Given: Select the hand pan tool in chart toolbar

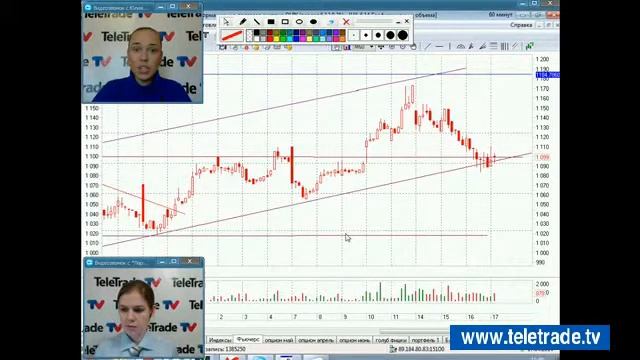Looking at the screenshot, I should 413,47.
